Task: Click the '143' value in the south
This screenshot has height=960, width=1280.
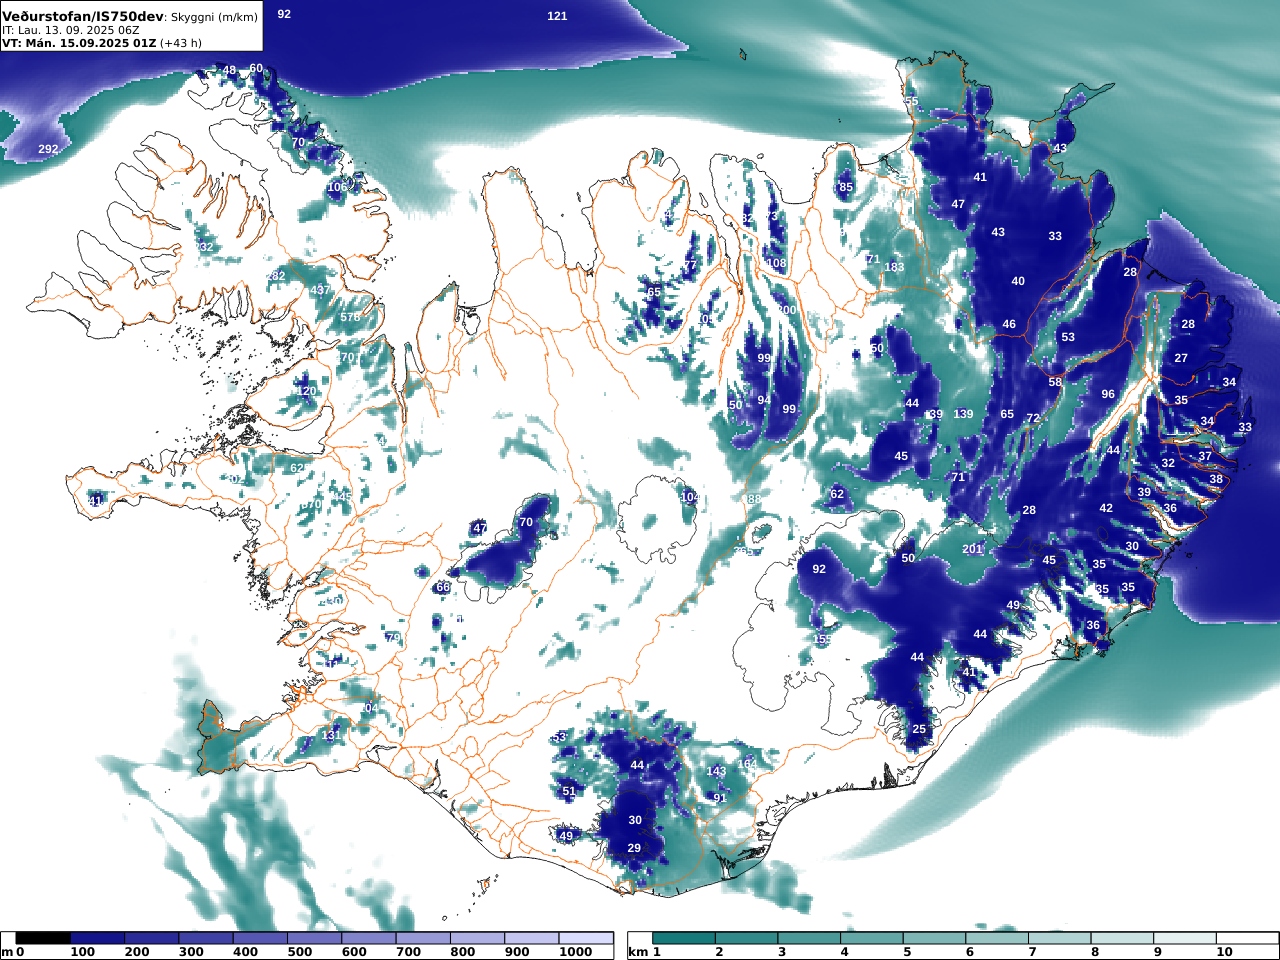Action: pos(716,771)
